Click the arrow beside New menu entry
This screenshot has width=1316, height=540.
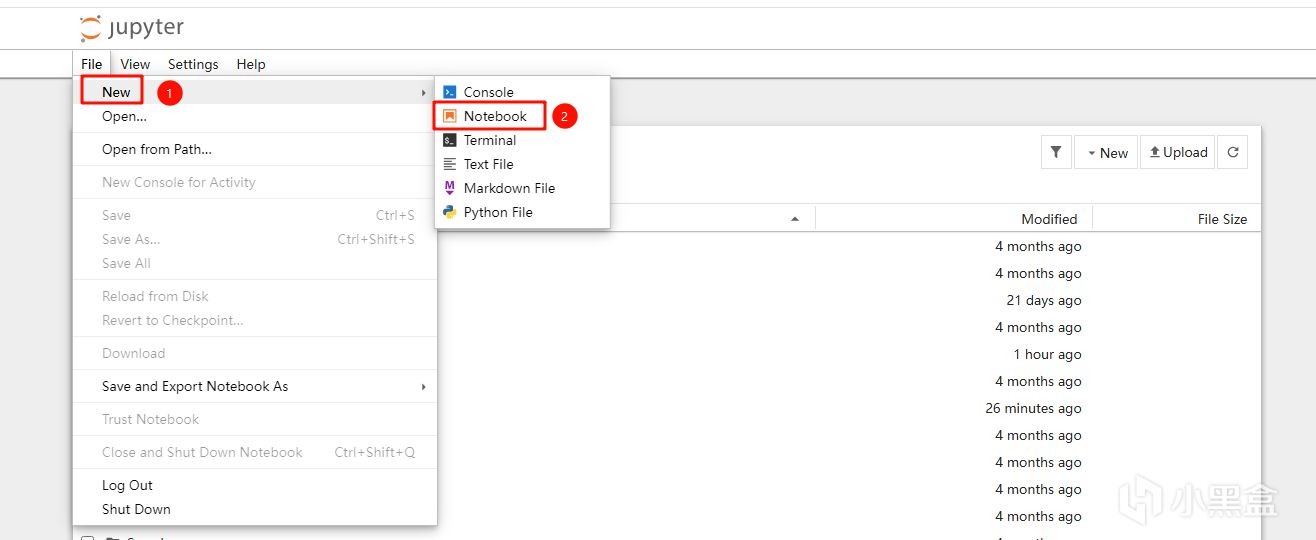click(x=424, y=92)
